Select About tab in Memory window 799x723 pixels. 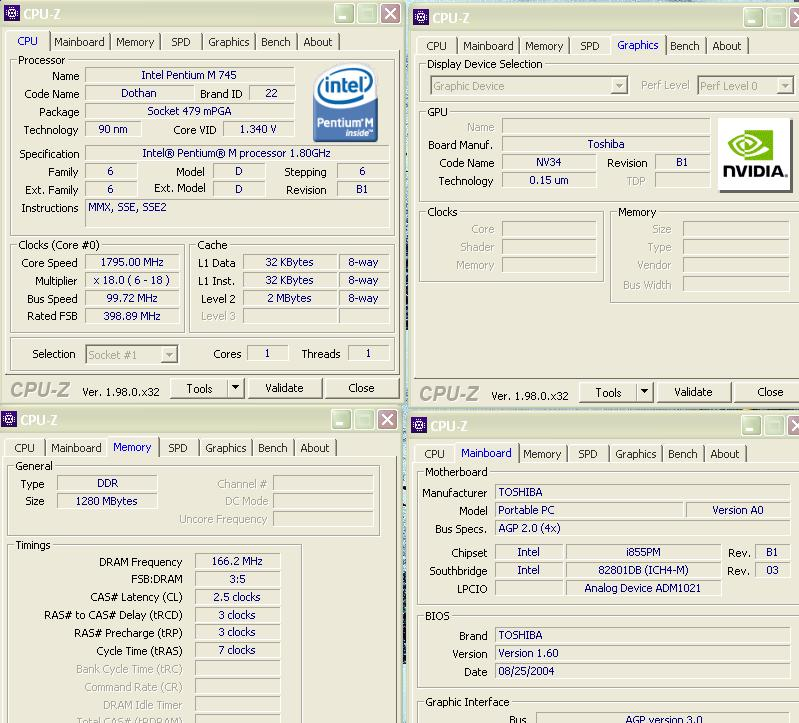point(314,448)
